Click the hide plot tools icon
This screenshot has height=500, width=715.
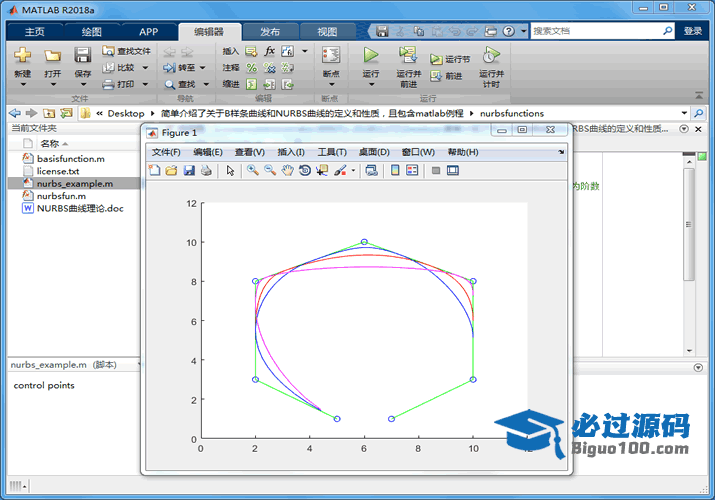(436, 170)
